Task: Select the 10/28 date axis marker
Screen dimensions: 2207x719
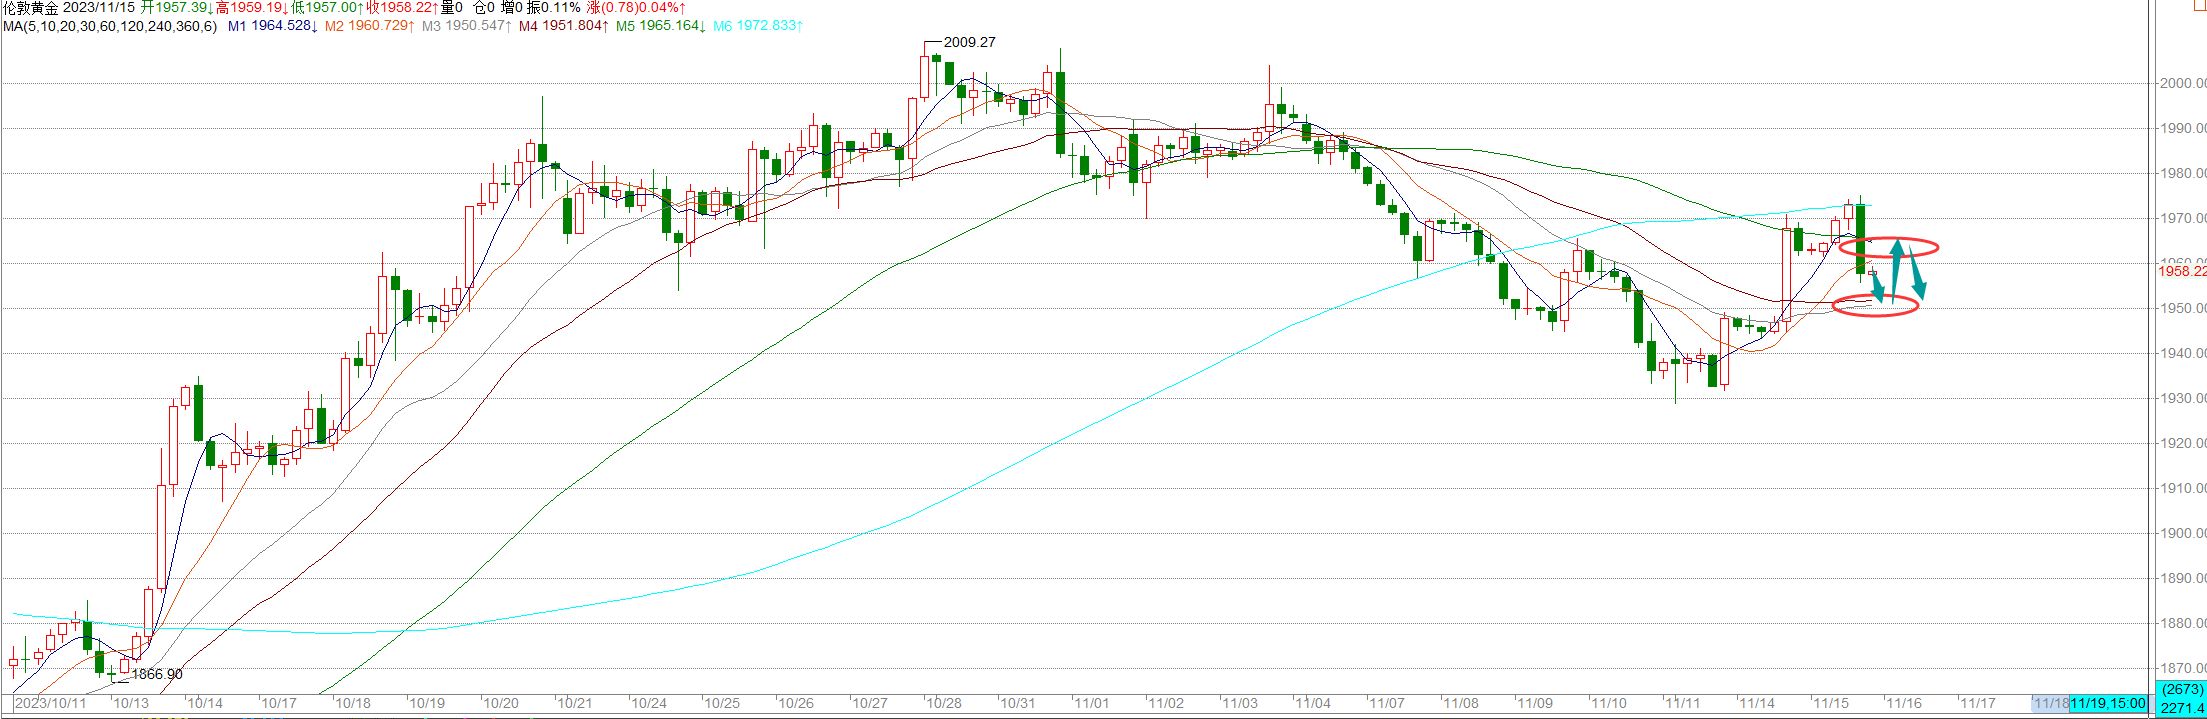Action: click(944, 704)
